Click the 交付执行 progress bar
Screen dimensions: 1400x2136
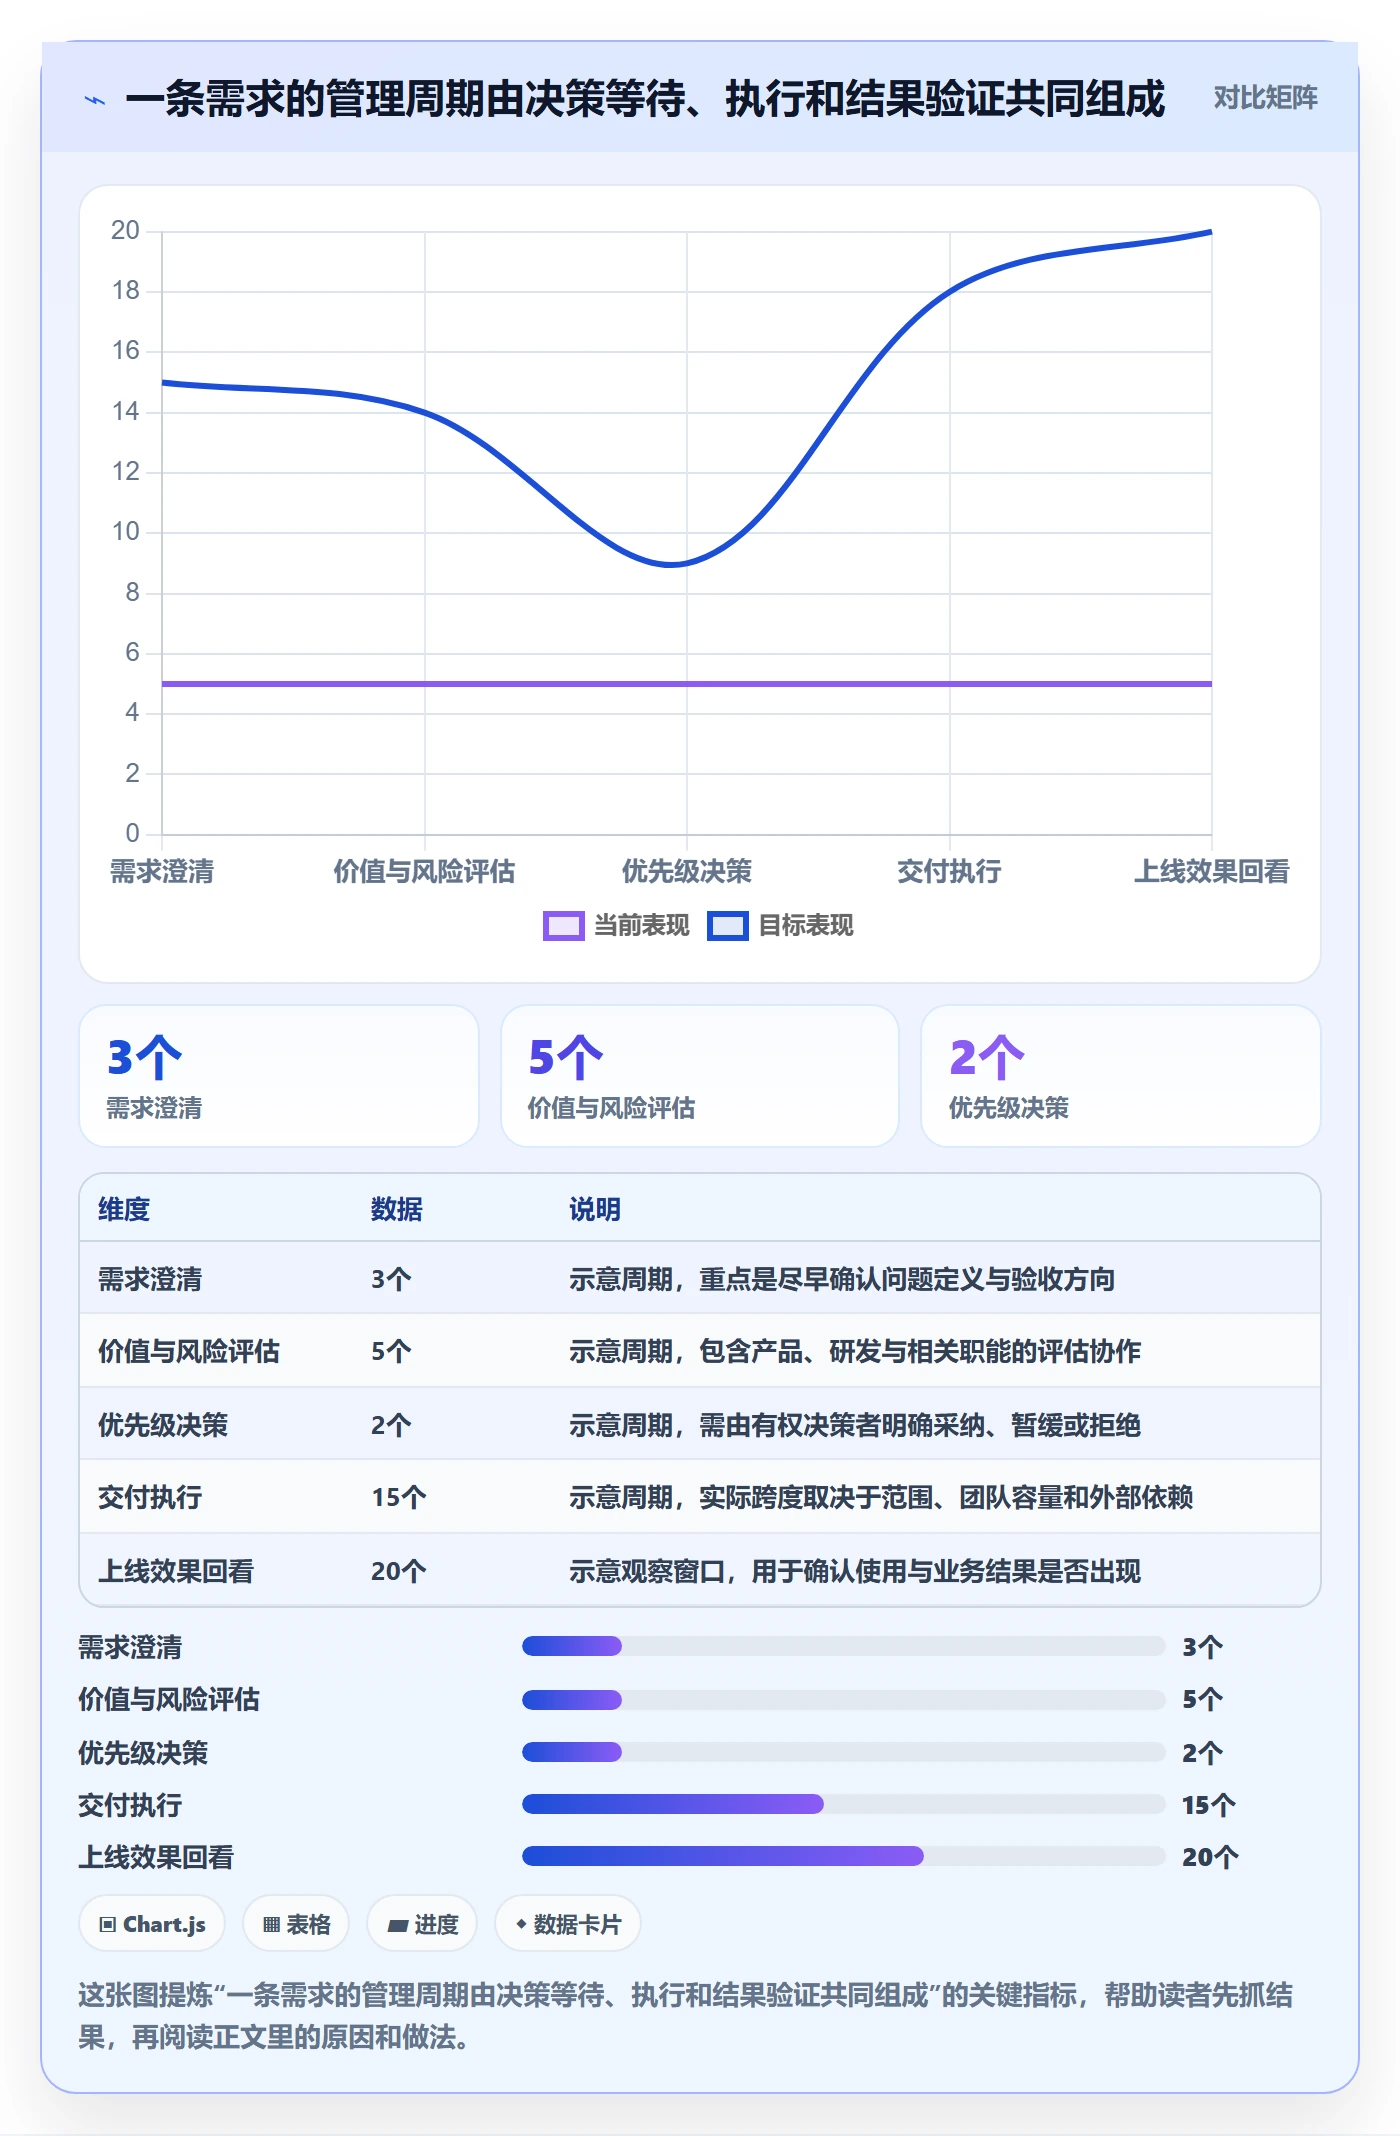[843, 1804]
